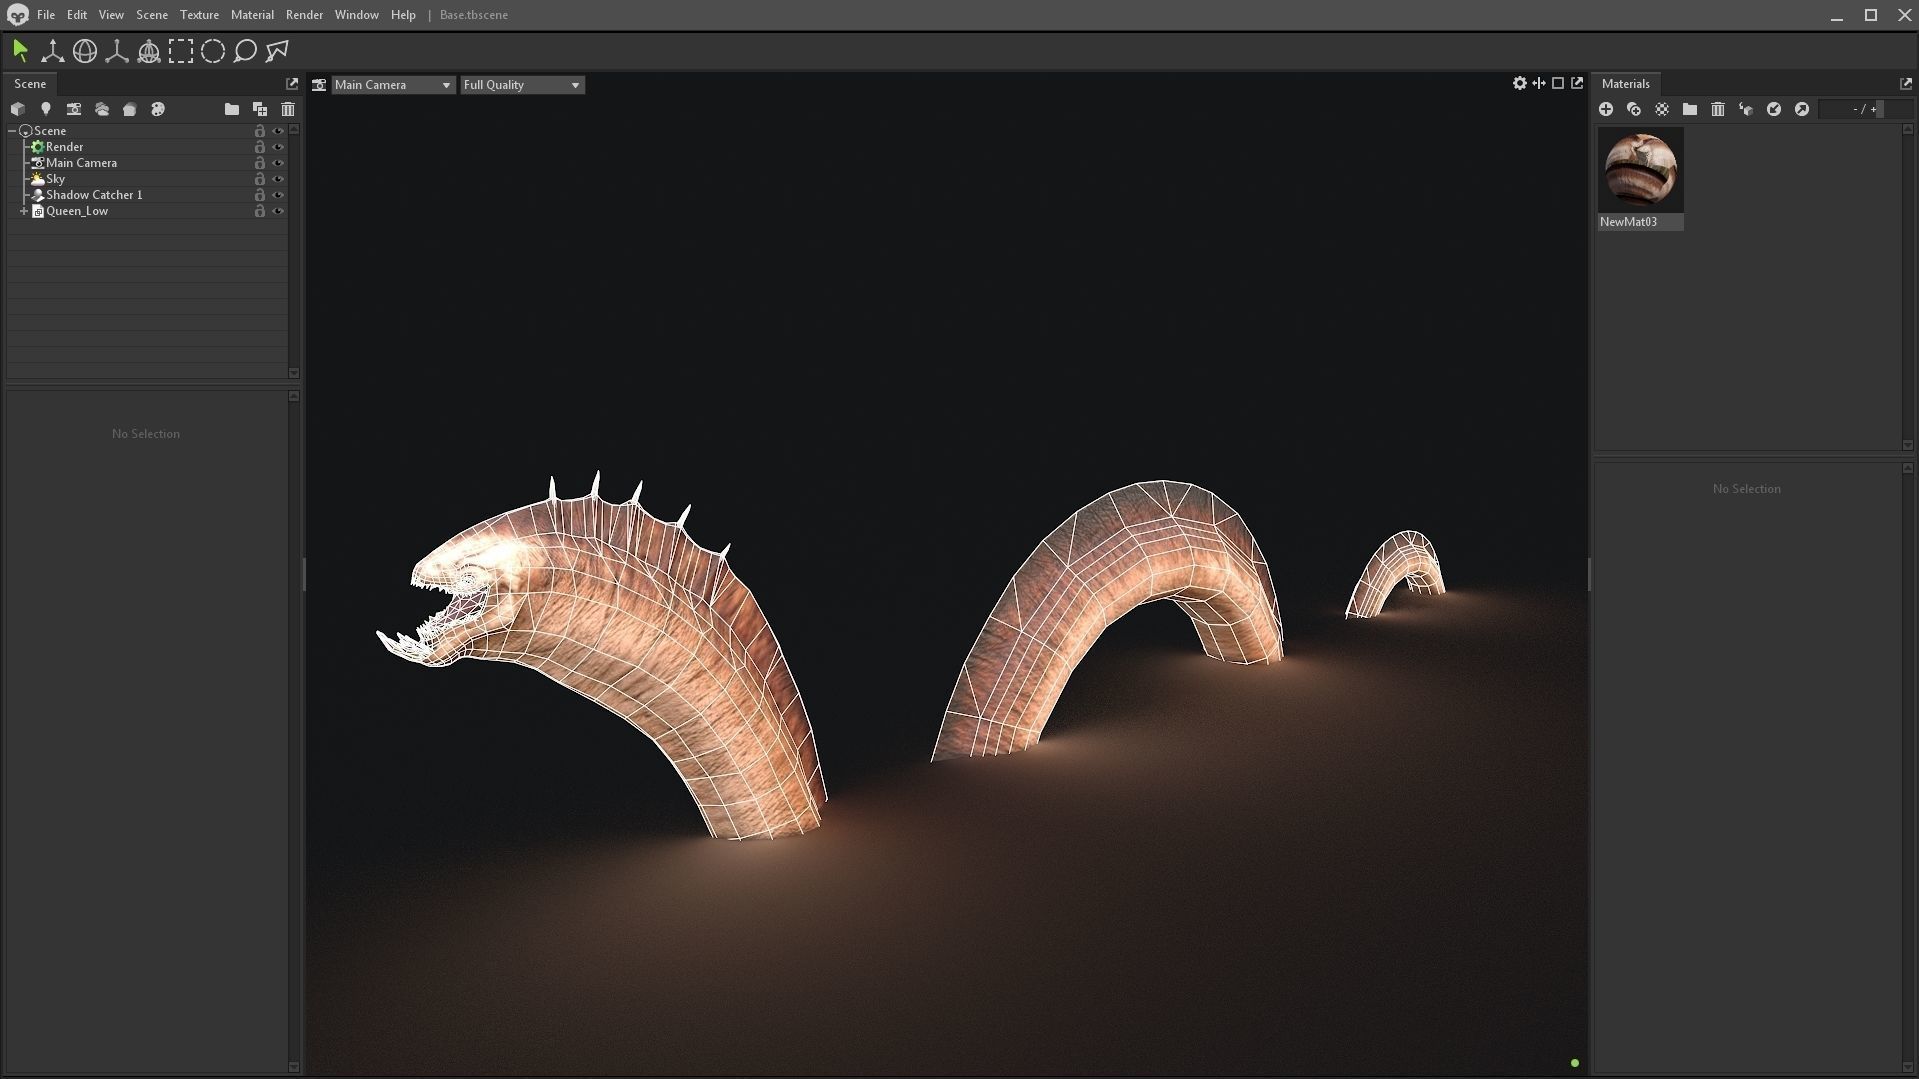Expand the Queen_Low tree node
Image resolution: width=1919 pixels, height=1079 pixels.
tap(24, 211)
